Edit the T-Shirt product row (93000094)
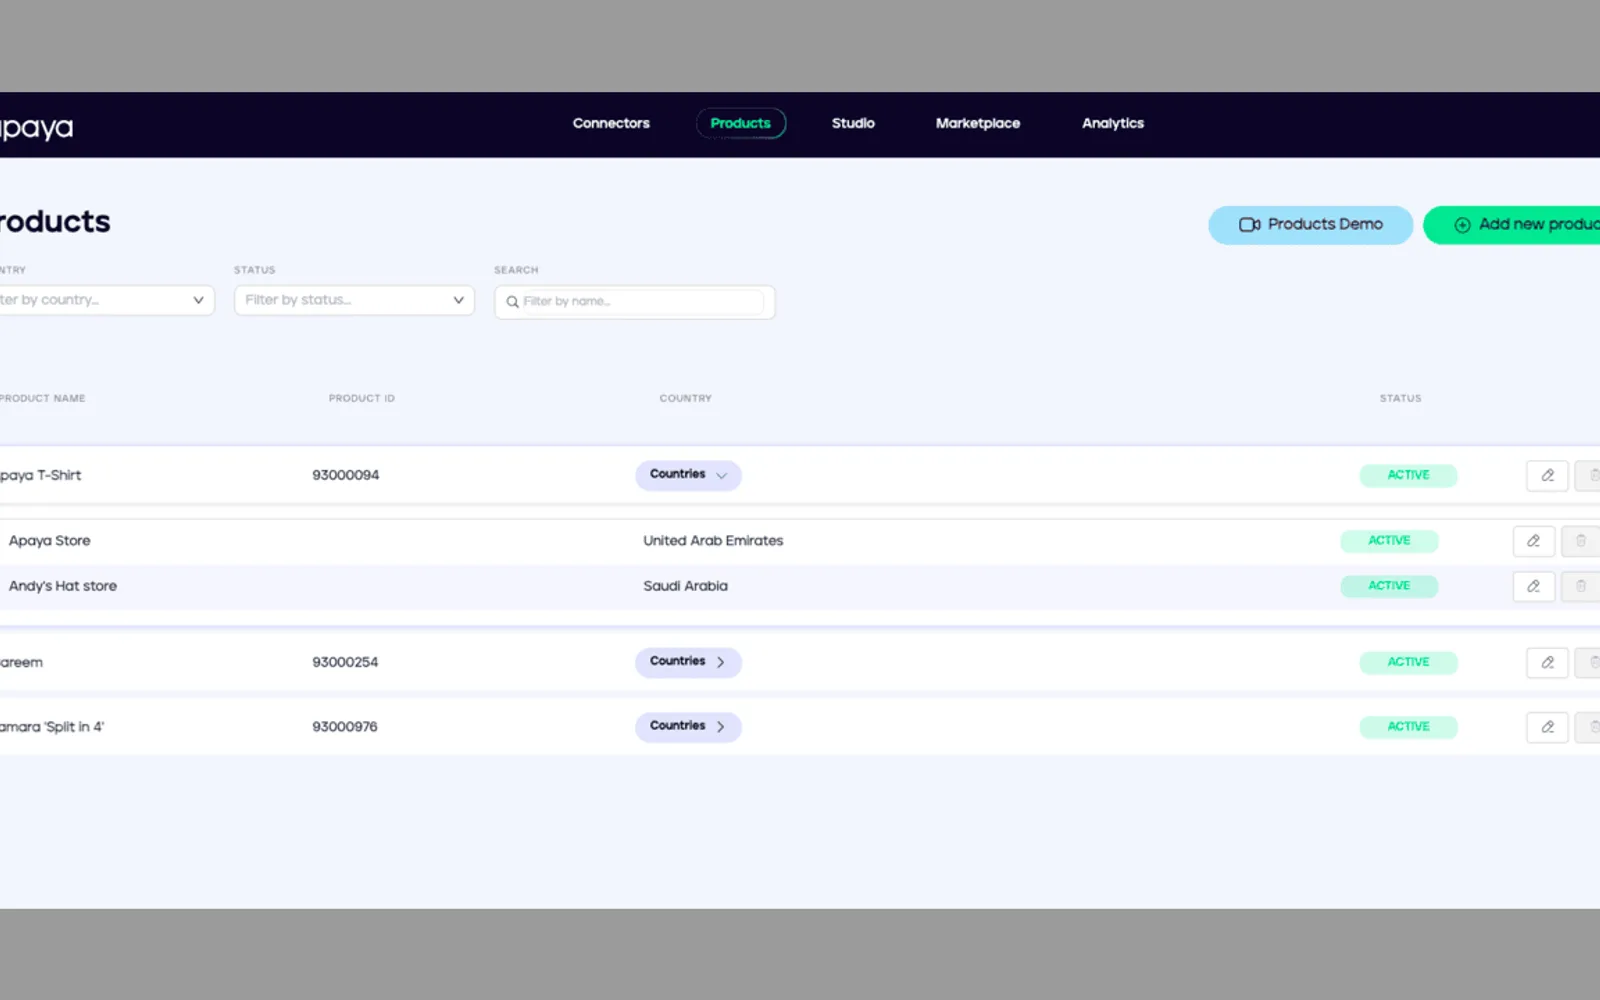The image size is (1600, 1000). click(x=1547, y=475)
